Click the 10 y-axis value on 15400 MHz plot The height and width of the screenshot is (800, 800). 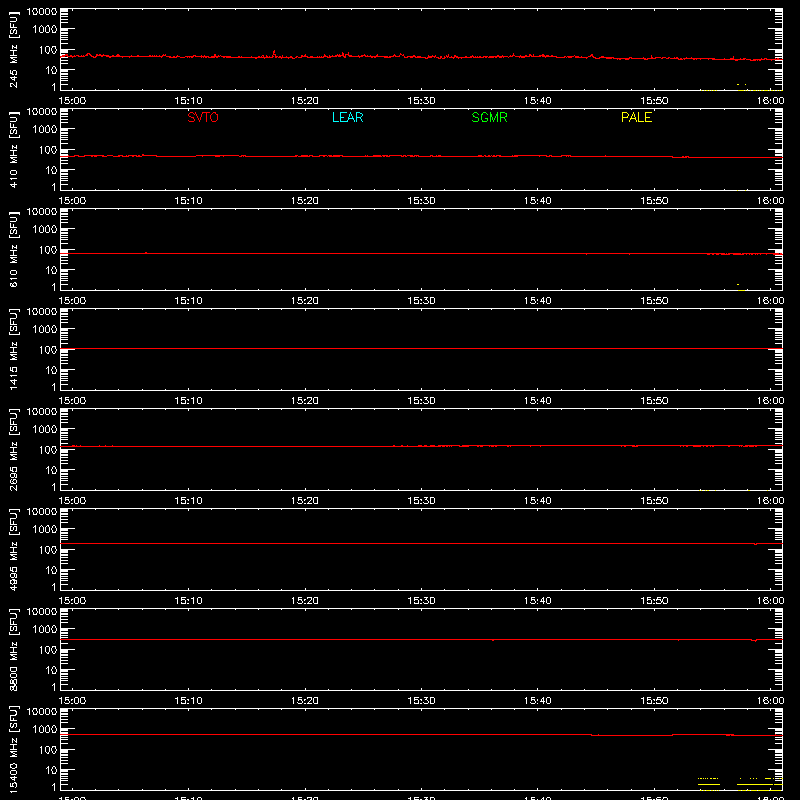coord(51,770)
